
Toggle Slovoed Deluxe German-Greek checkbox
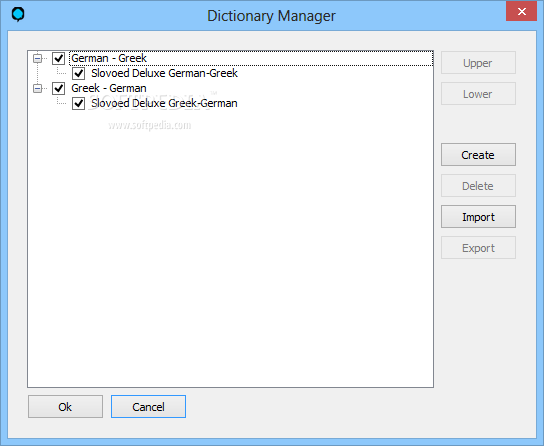[78, 73]
